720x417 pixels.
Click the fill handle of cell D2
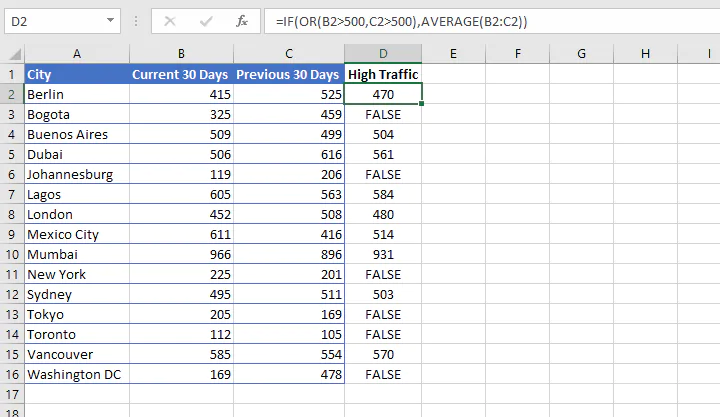point(422,104)
